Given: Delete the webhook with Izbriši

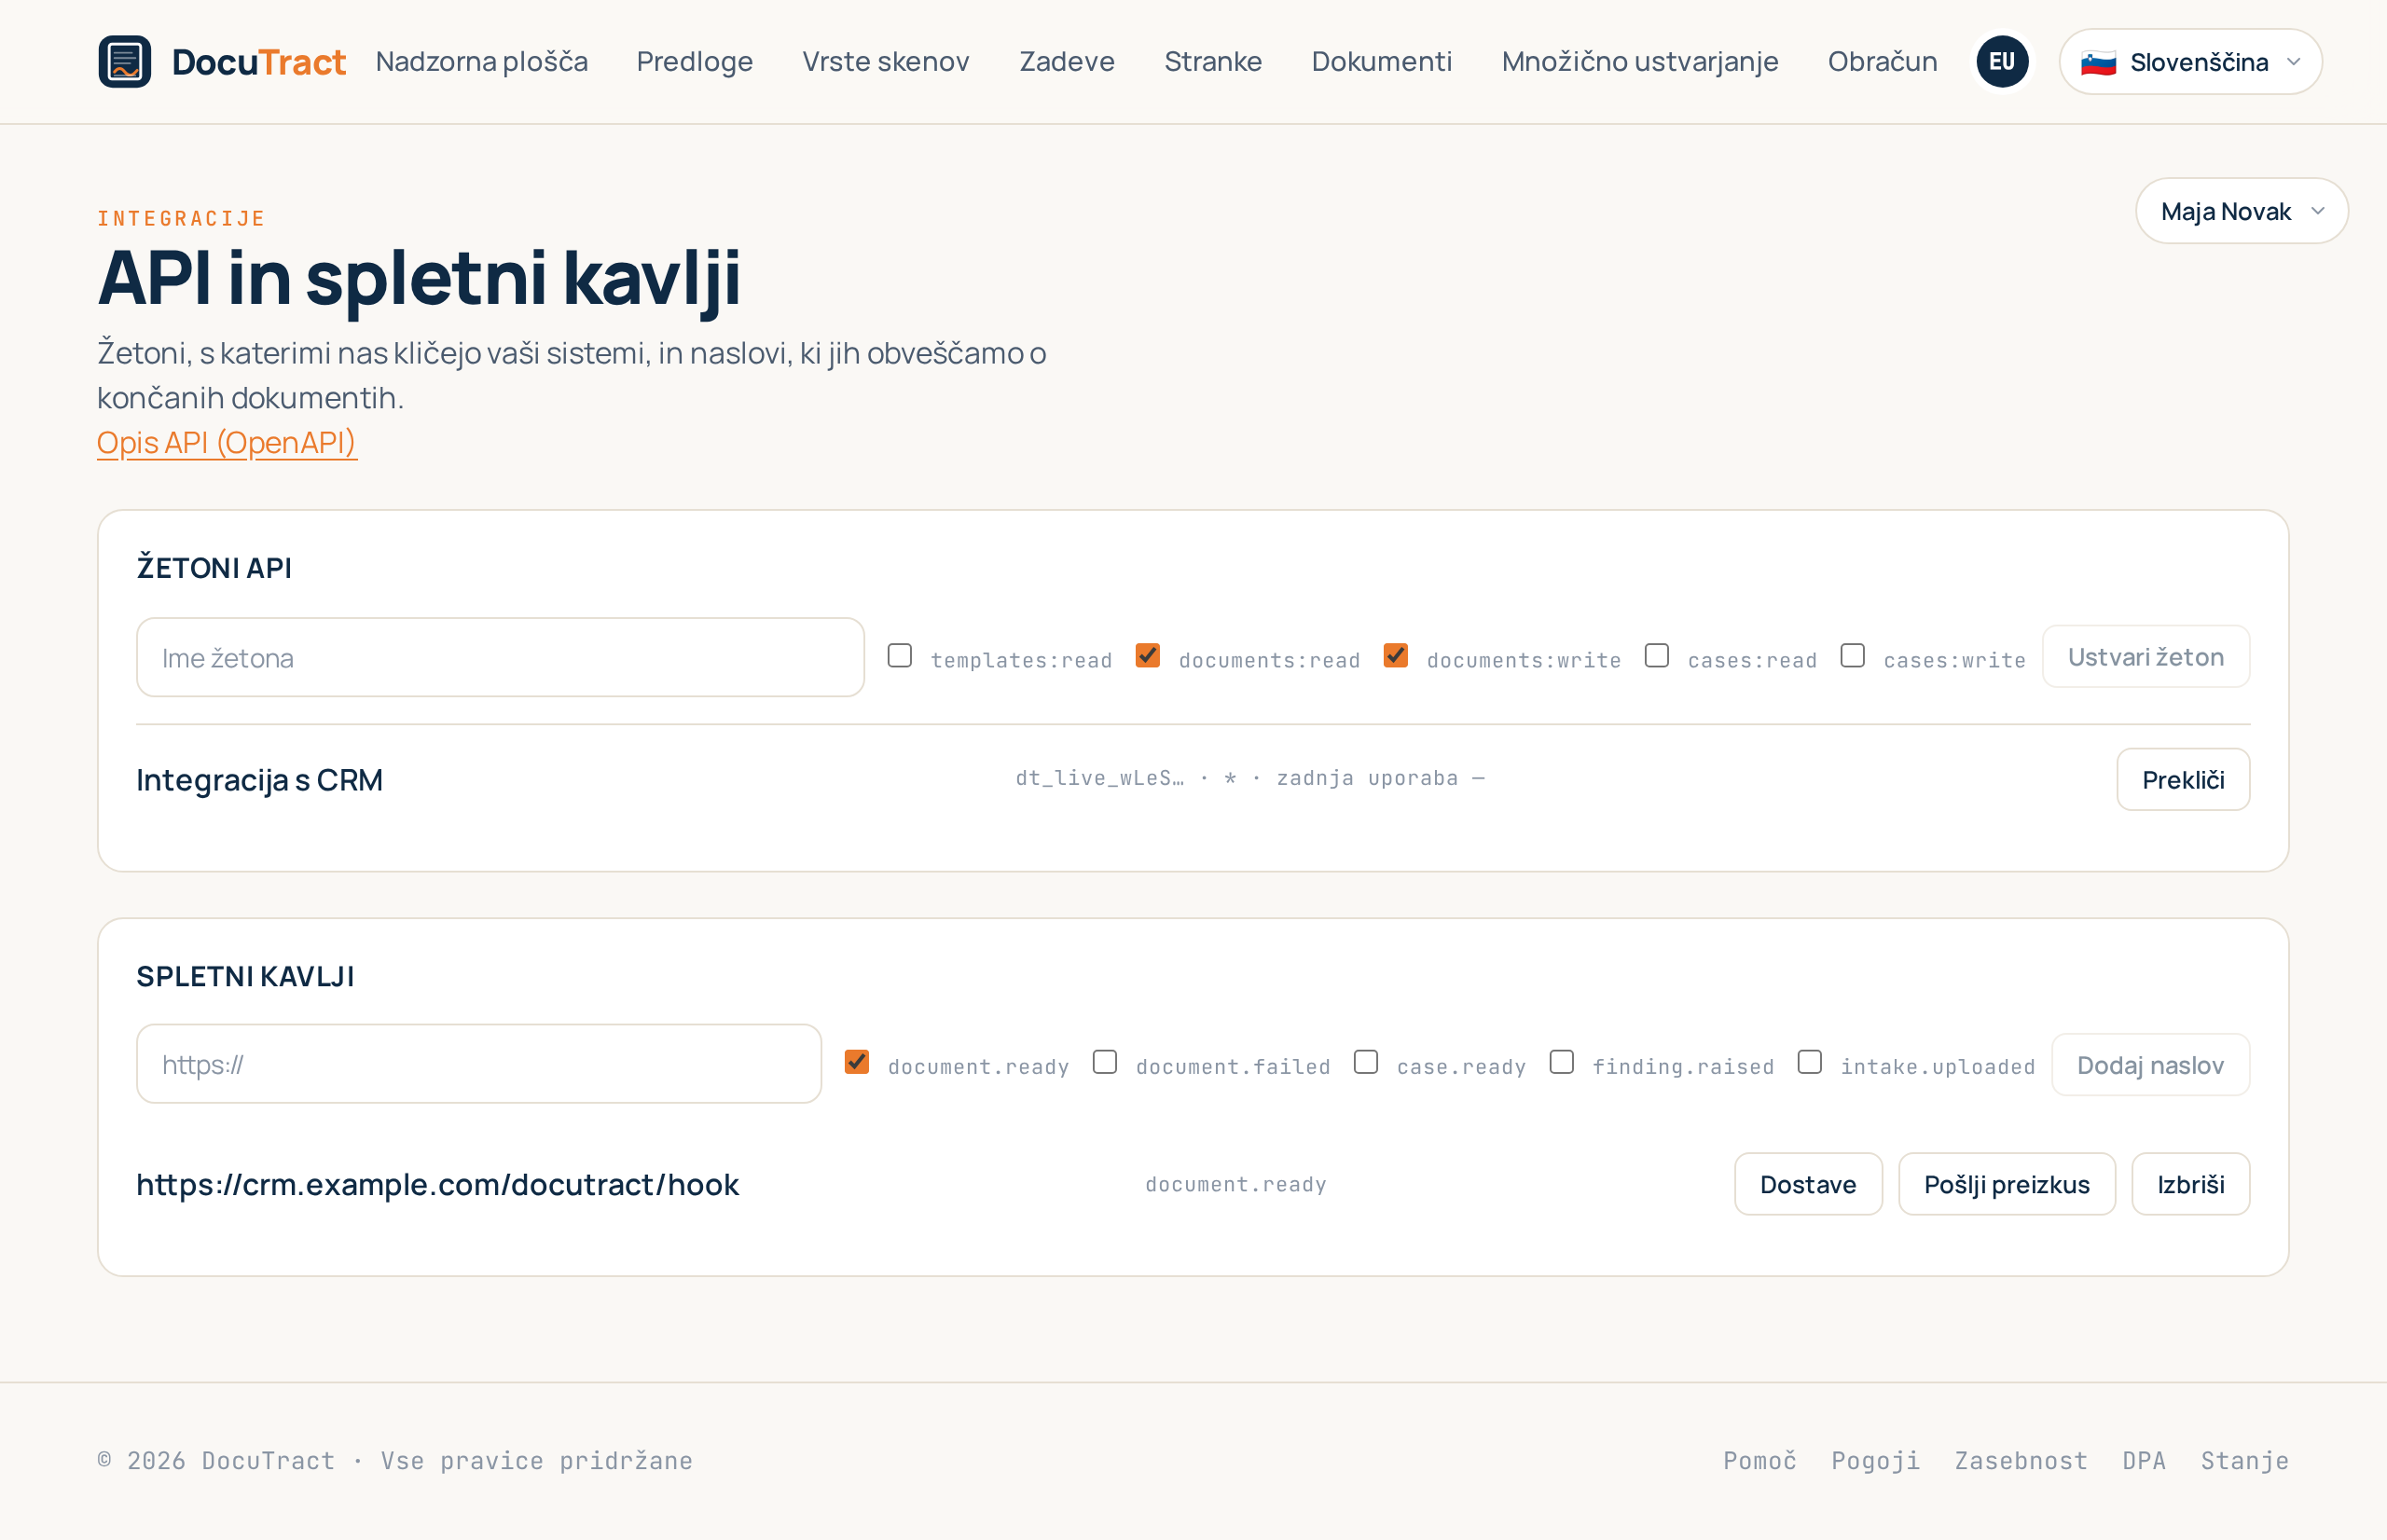Looking at the screenshot, I should (2191, 1184).
